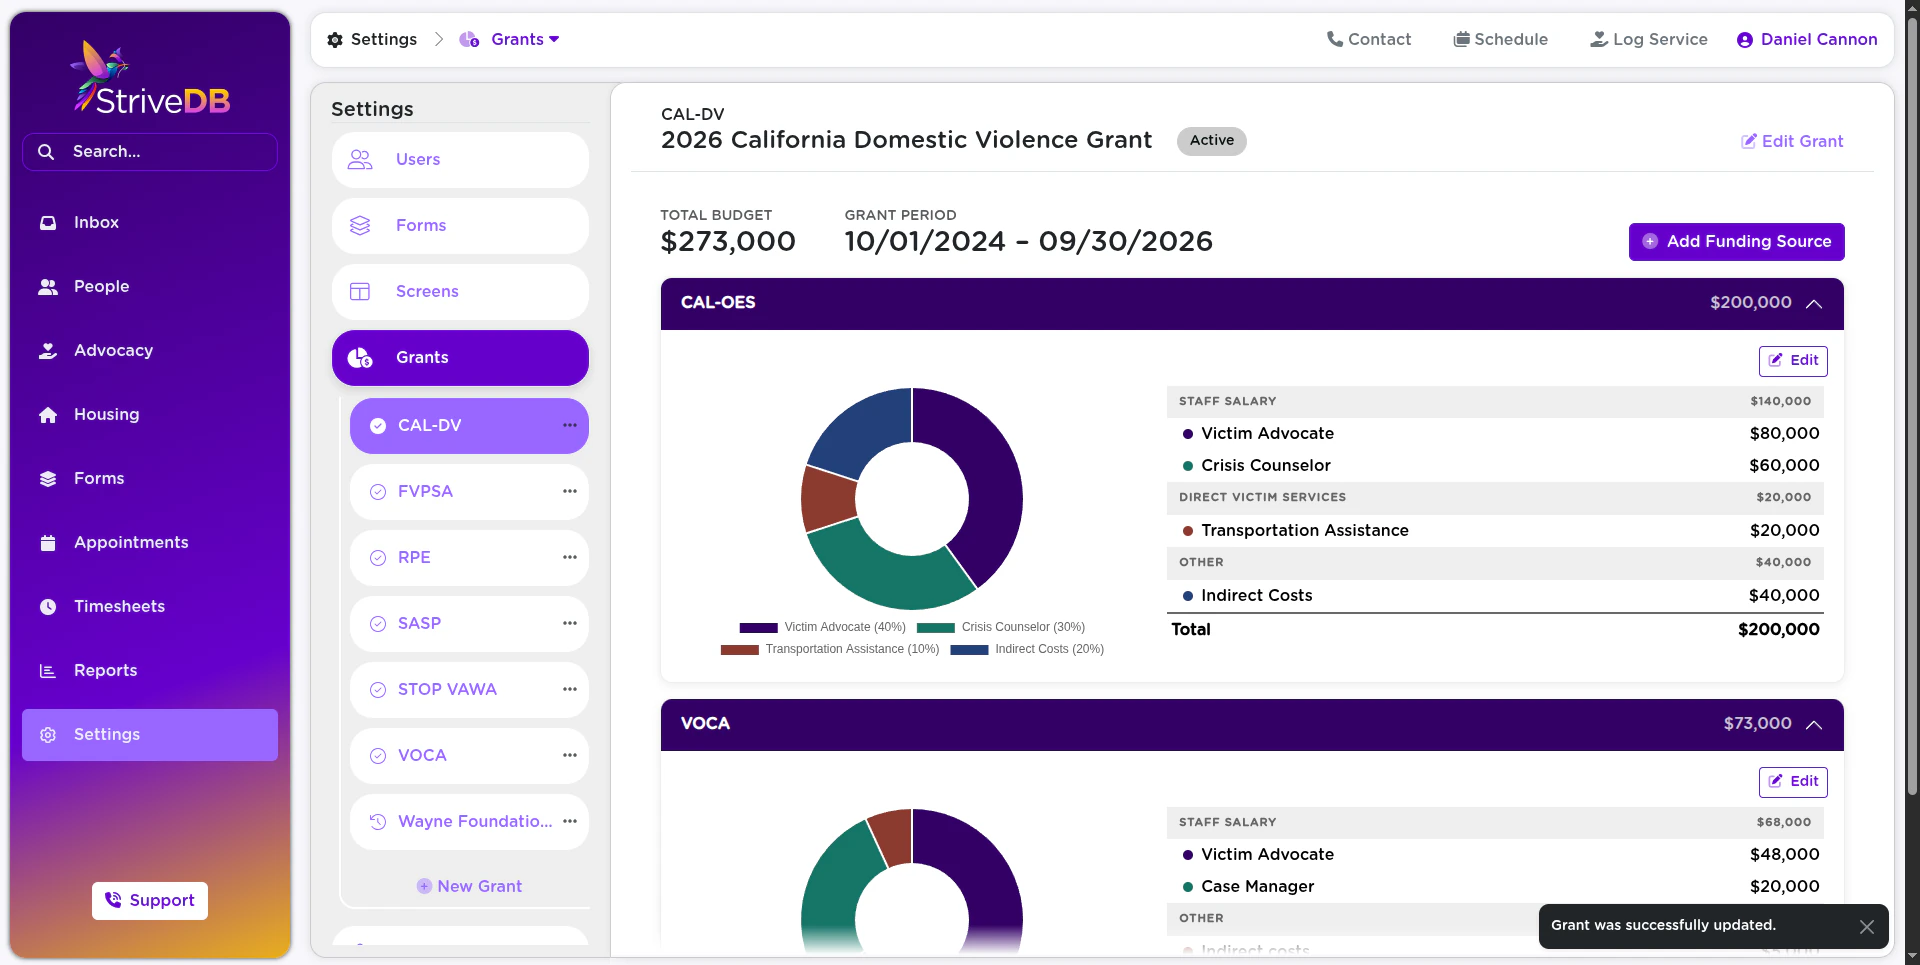Viewport: 1920px width, 965px height.
Task: Open the CAL-DV grant options menu
Action: 570,426
